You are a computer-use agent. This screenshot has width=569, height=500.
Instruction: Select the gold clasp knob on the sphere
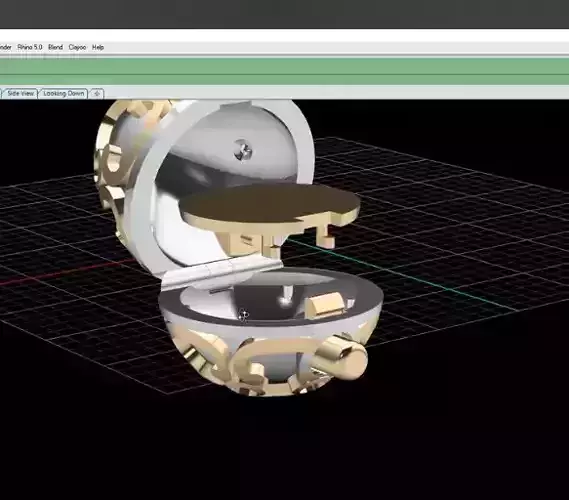coord(343,357)
